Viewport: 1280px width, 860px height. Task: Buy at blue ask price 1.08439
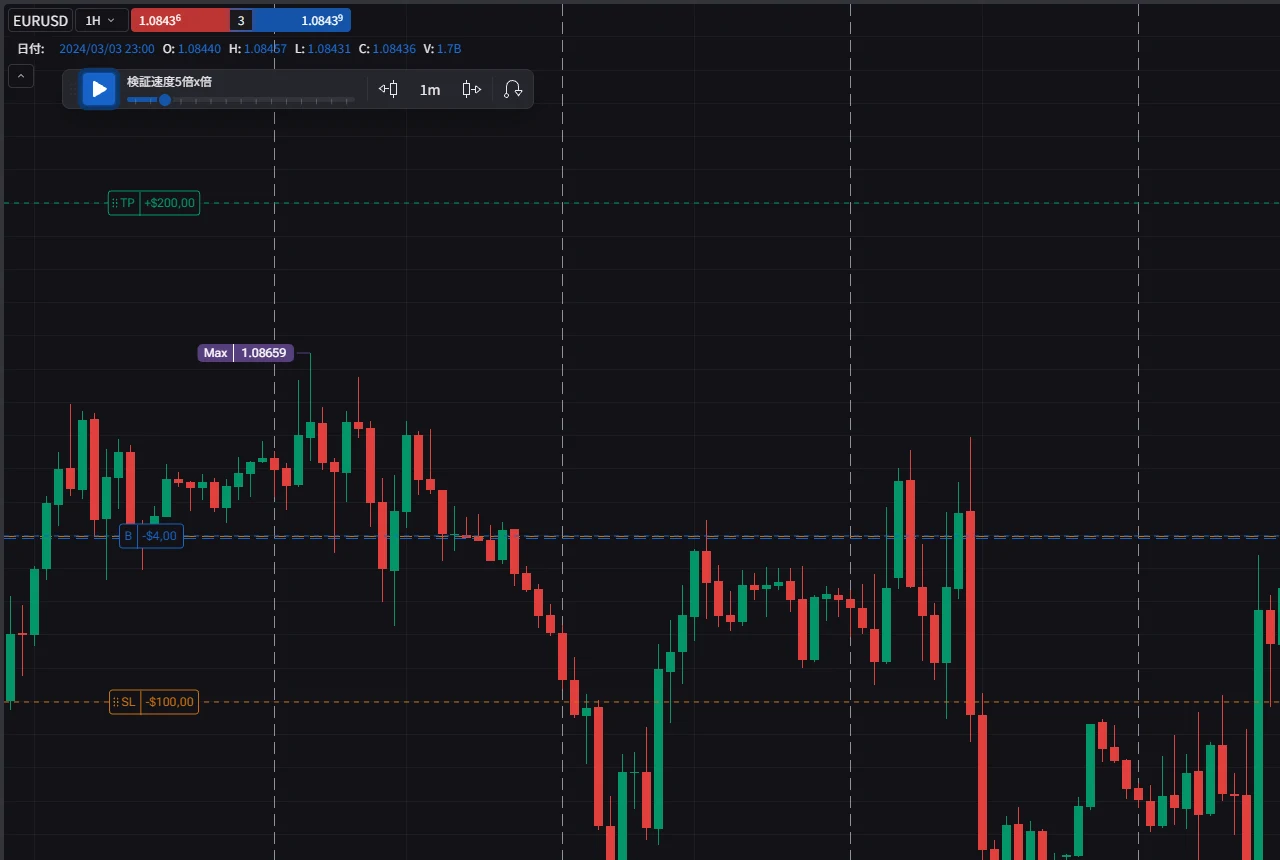(x=301, y=20)
